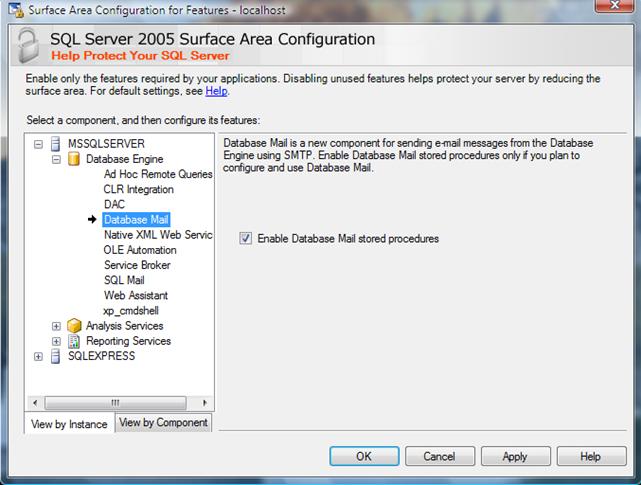
Task: Click the title bar application icon
Action: [10, 9]
